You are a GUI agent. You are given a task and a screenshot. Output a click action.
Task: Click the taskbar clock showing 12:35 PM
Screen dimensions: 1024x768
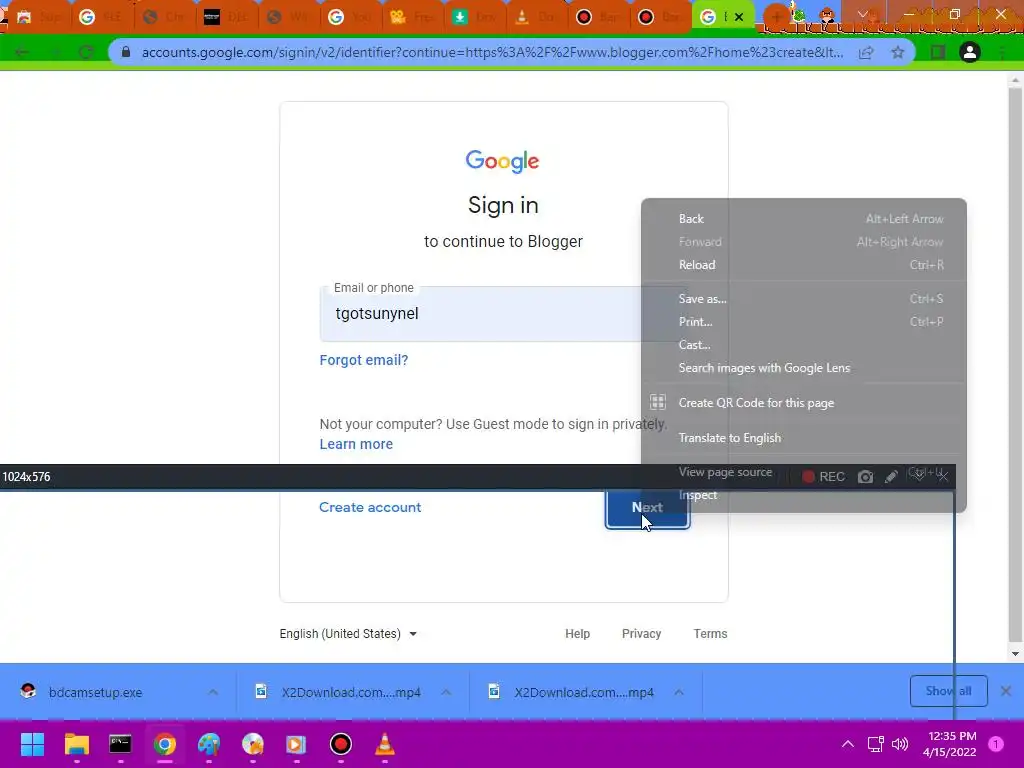click(950, 744)
